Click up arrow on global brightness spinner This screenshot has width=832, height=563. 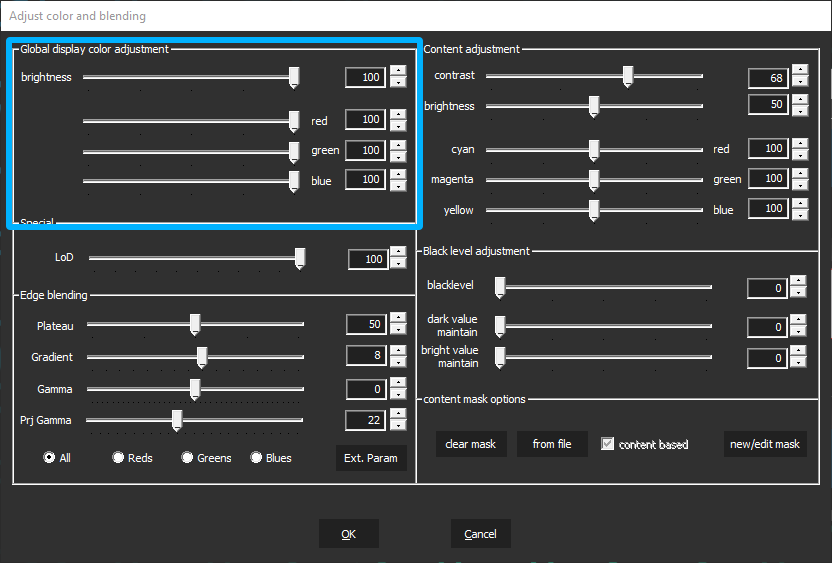tap(398, 71)
